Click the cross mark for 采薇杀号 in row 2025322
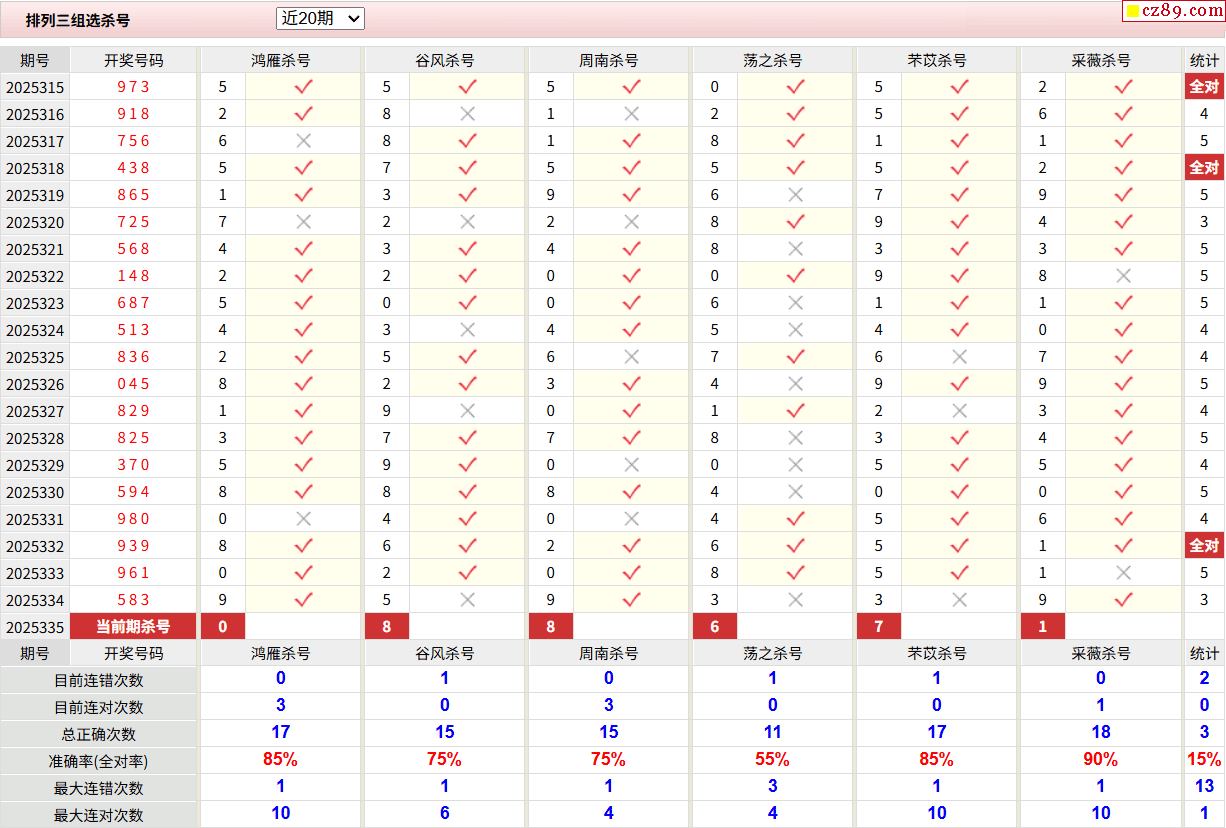Screen dimensions: 1226x828 [x=1123, y=276]
